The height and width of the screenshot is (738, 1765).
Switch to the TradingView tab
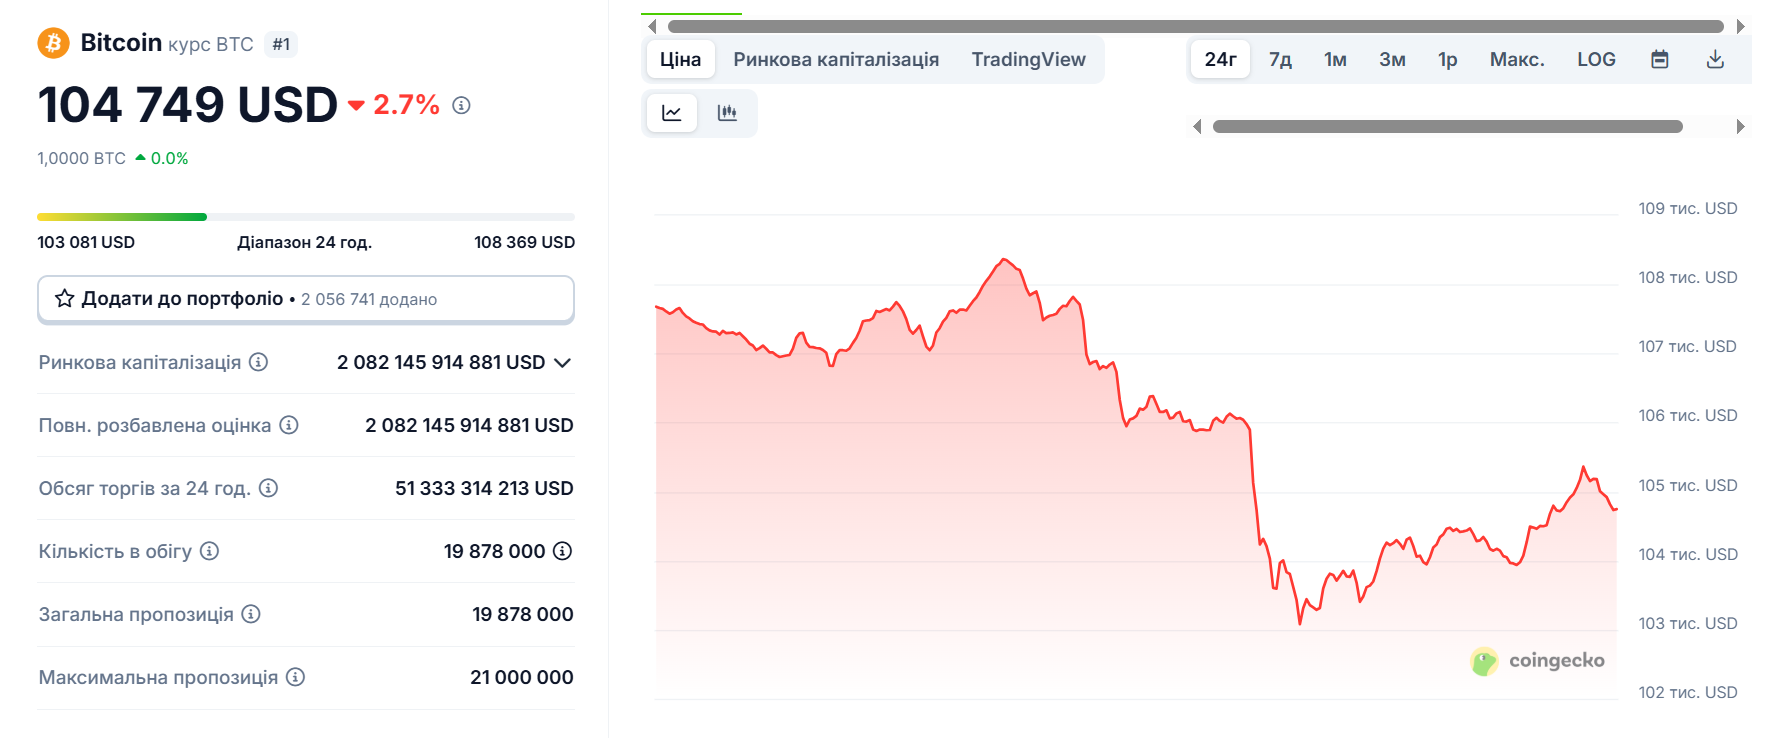point(1028,60)
